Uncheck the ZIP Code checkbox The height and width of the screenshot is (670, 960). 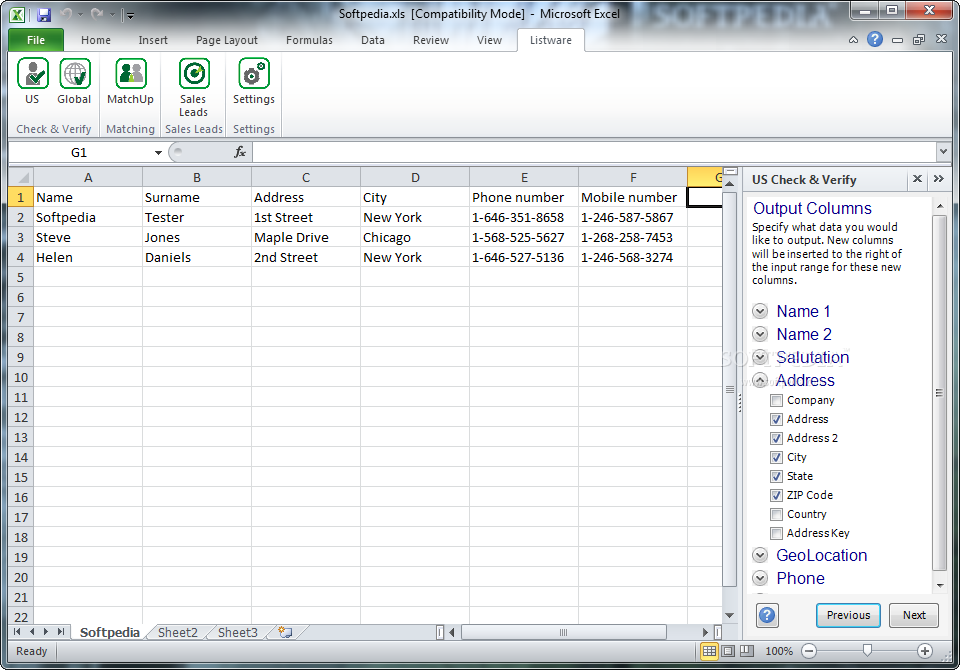(x=776, y=495)
